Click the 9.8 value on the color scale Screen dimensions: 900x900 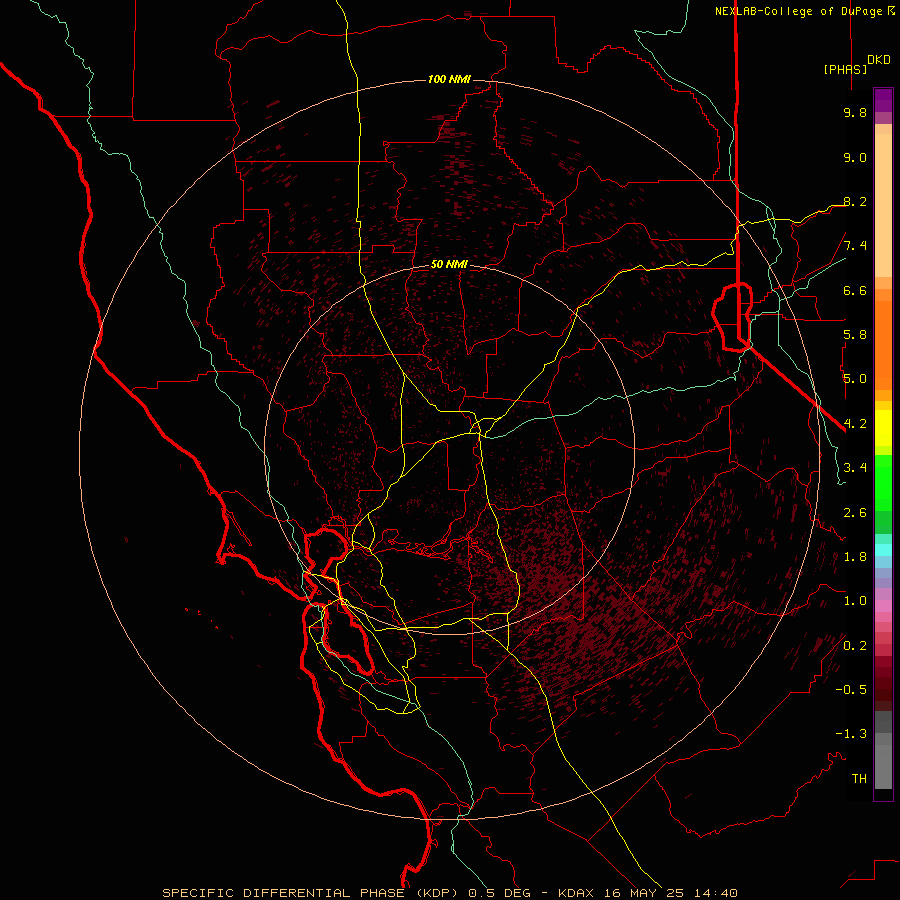point(855,112)
